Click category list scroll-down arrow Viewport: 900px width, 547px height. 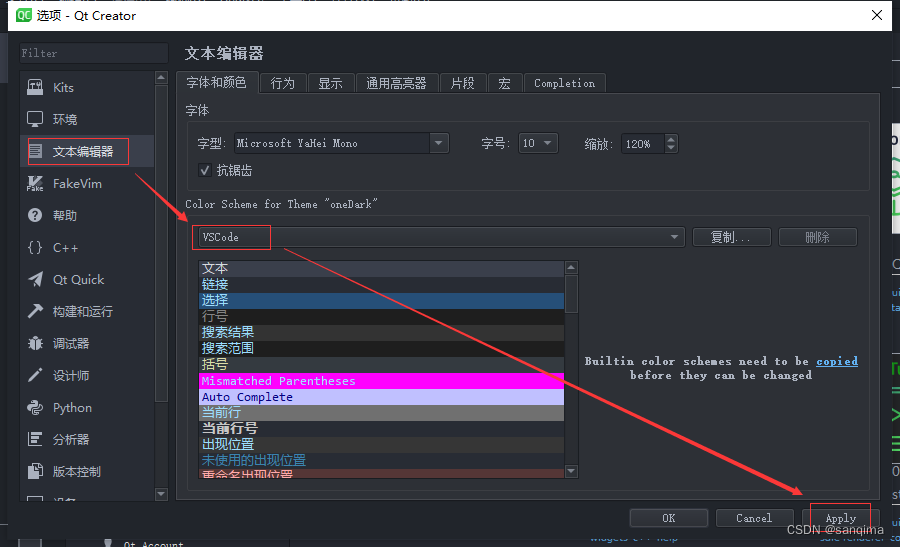161,494
